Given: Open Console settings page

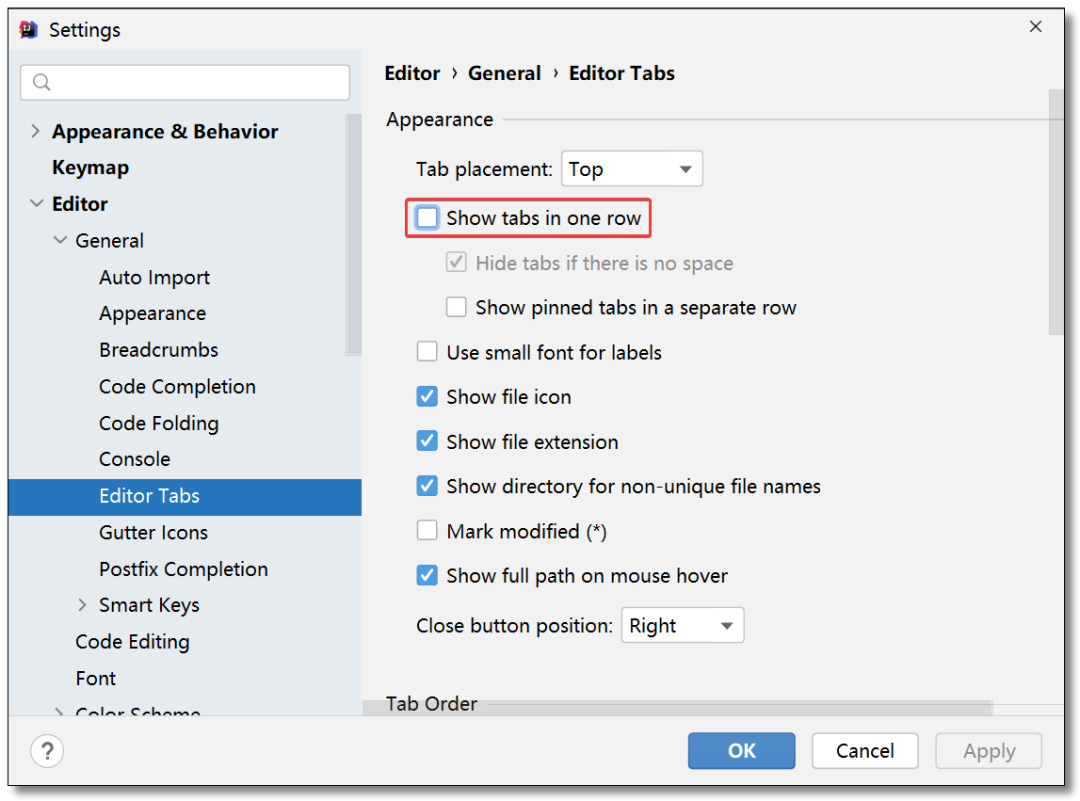Looking at the screenshot, I should tap(134, 459).
